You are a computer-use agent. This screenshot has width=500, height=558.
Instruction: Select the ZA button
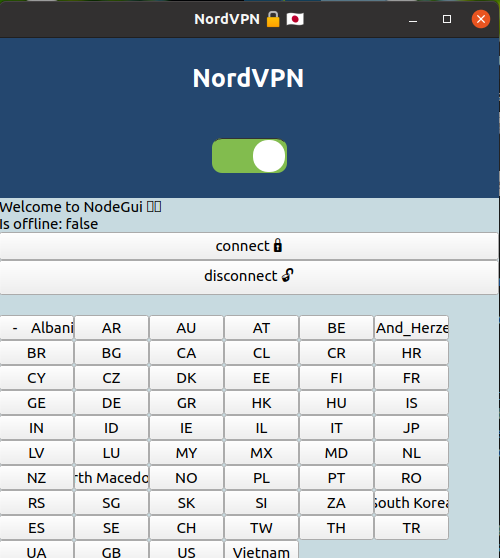tap(336, 503)
